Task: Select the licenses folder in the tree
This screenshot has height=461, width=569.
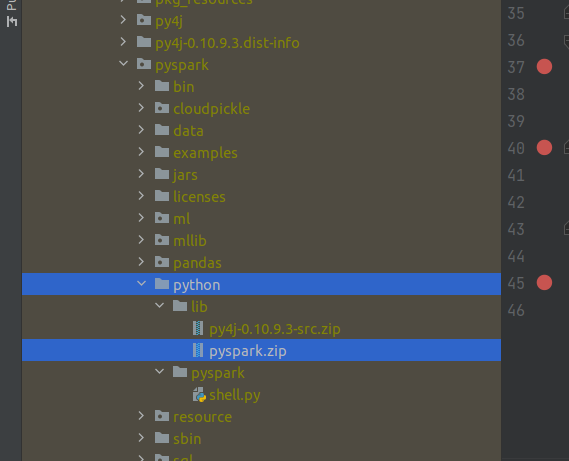Action: pos(199,197)
